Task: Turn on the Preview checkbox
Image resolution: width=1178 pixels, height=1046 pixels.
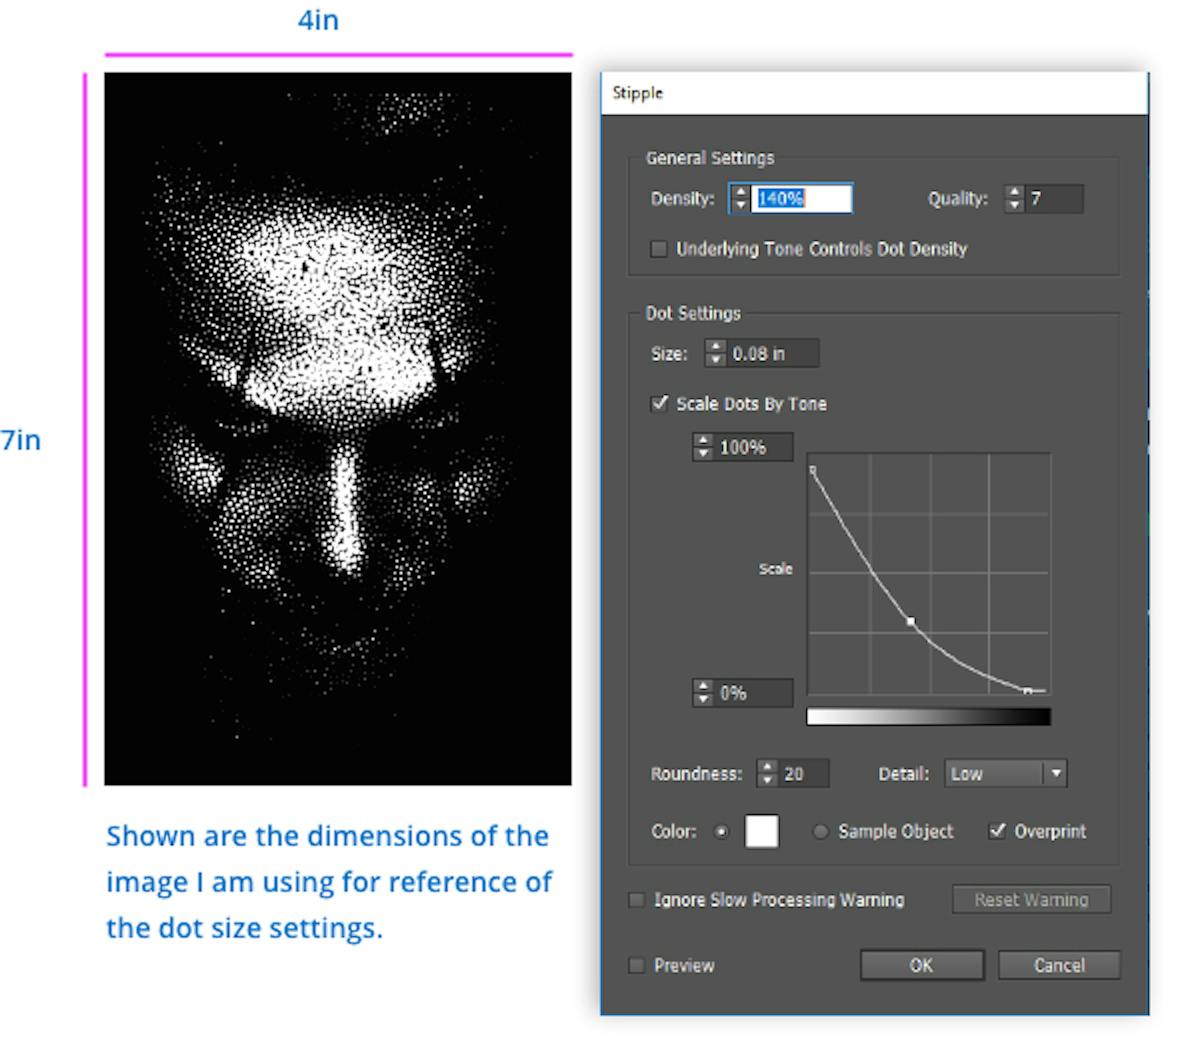Action: (636, 966)
